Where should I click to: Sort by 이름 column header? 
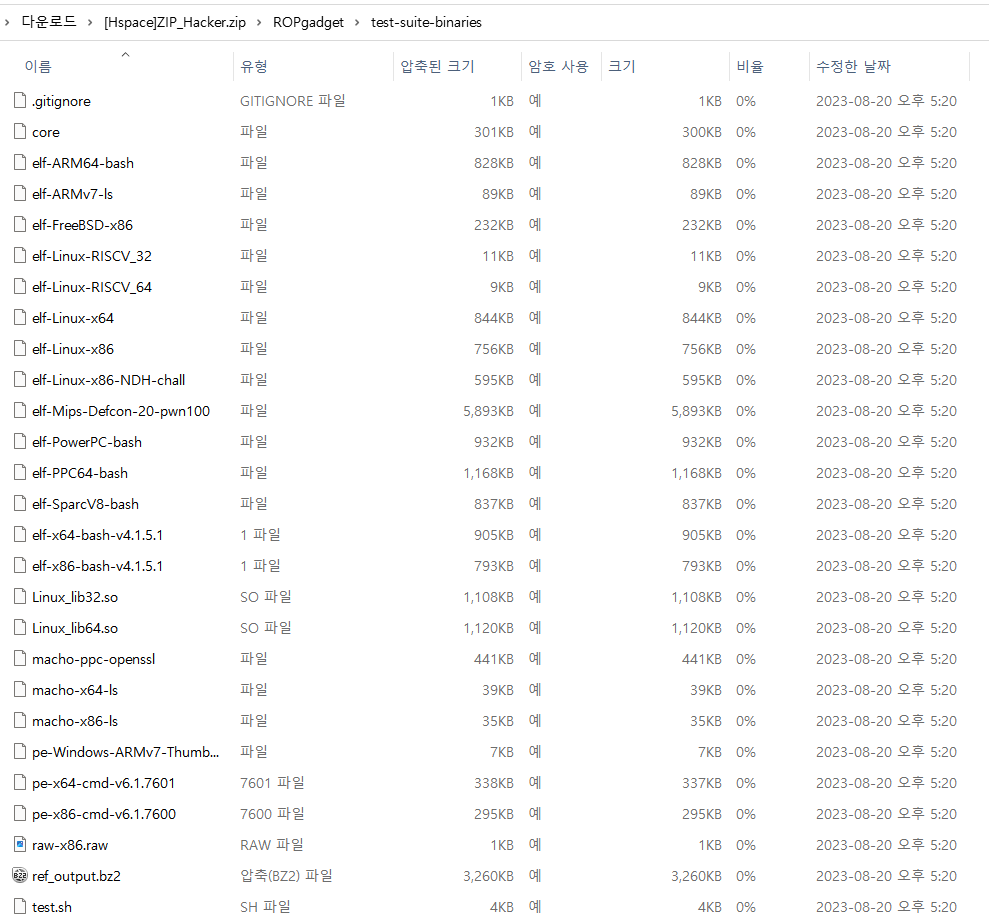point(38,66)
